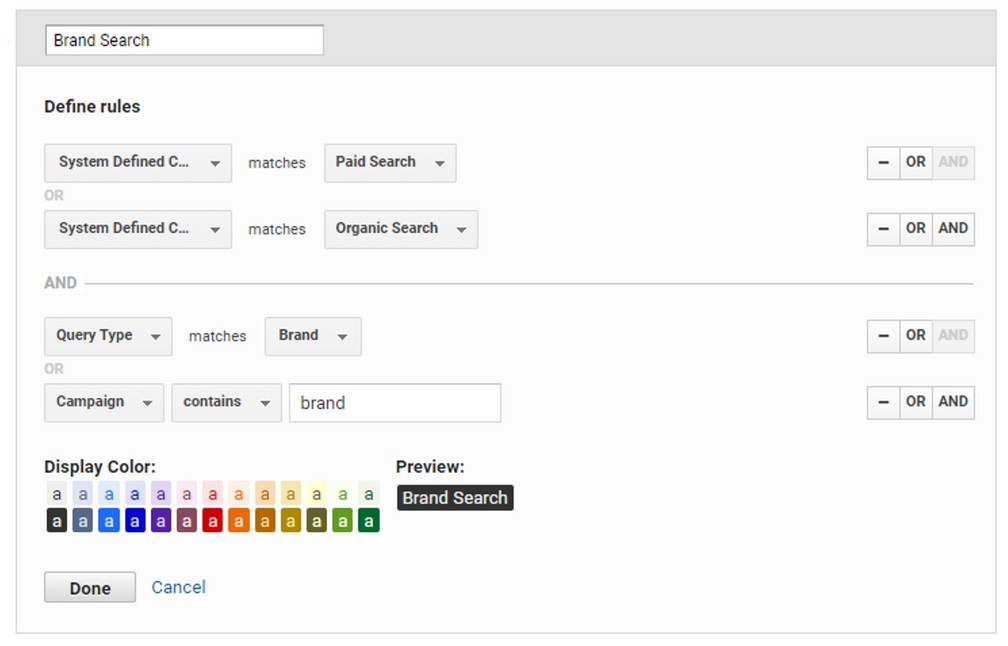The image size is (1008, 646).
Task: Choose the pale peach swatch above bright orange
Action: (x=238, y=494)
